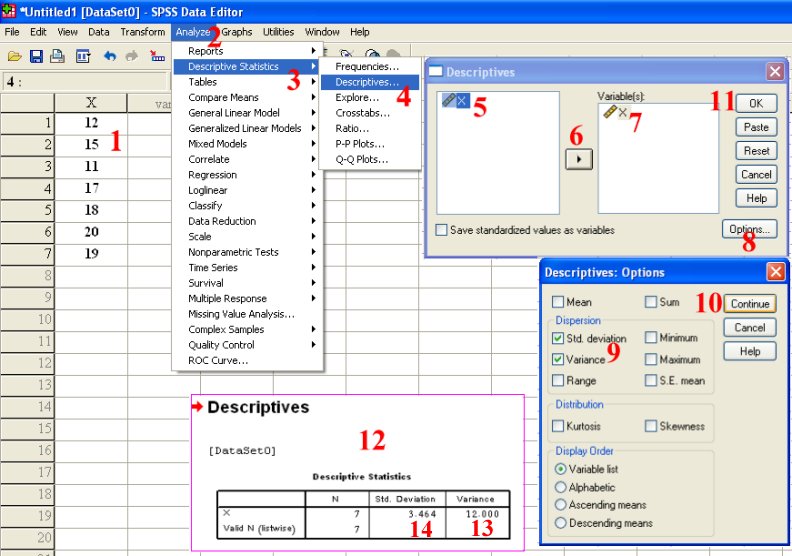
Task: Click the Std. Deviation value 3.464
Action: pos(422,514)
